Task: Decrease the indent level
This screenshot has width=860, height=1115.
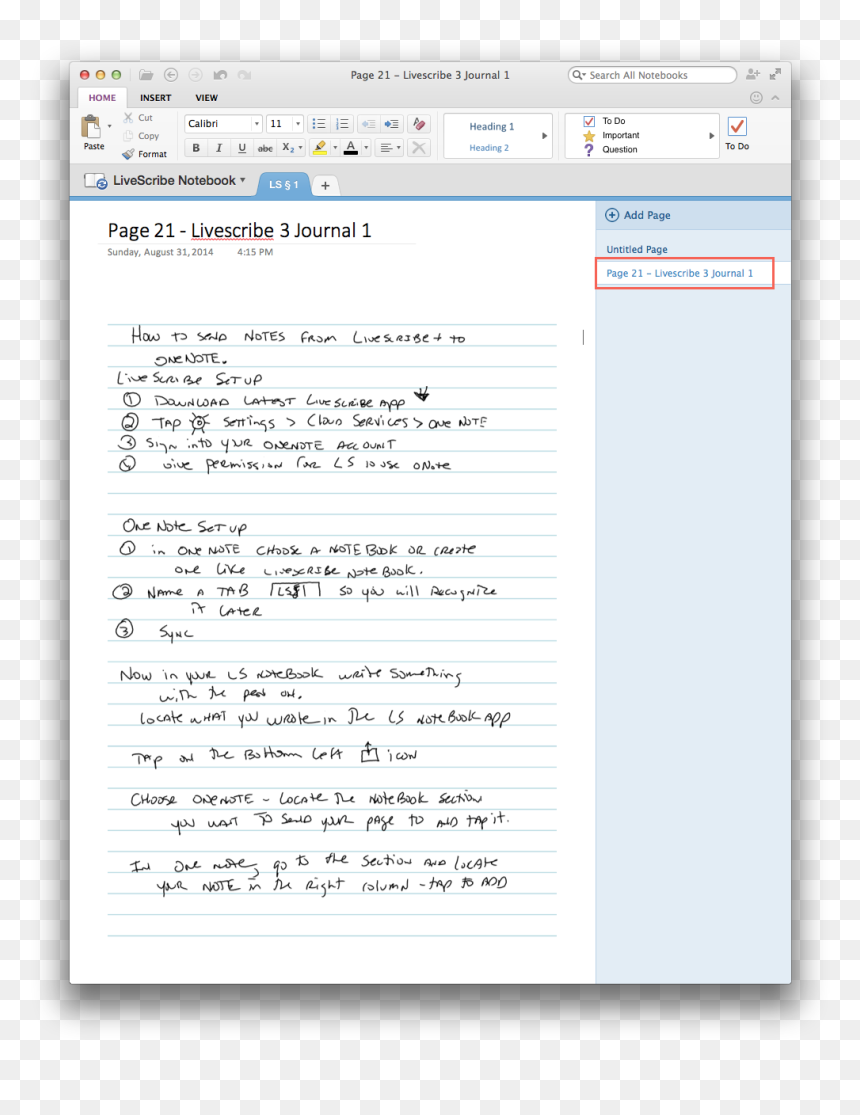Action: (x=368, y=124)
